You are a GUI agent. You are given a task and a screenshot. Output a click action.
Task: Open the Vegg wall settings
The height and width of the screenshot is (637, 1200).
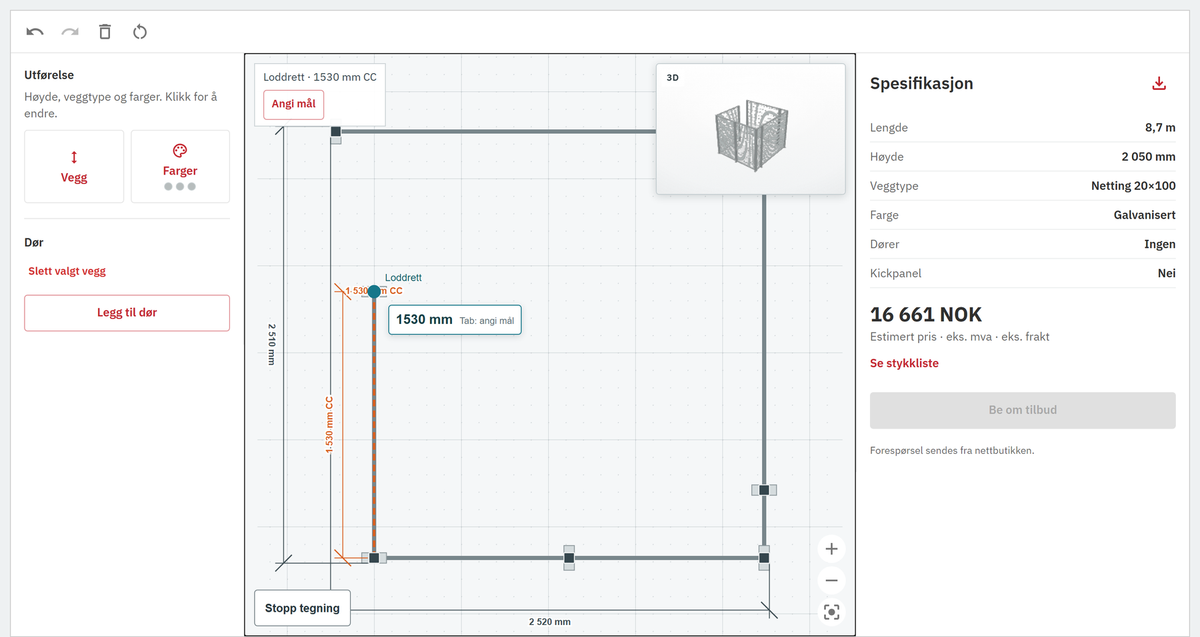tap(74, 166)
